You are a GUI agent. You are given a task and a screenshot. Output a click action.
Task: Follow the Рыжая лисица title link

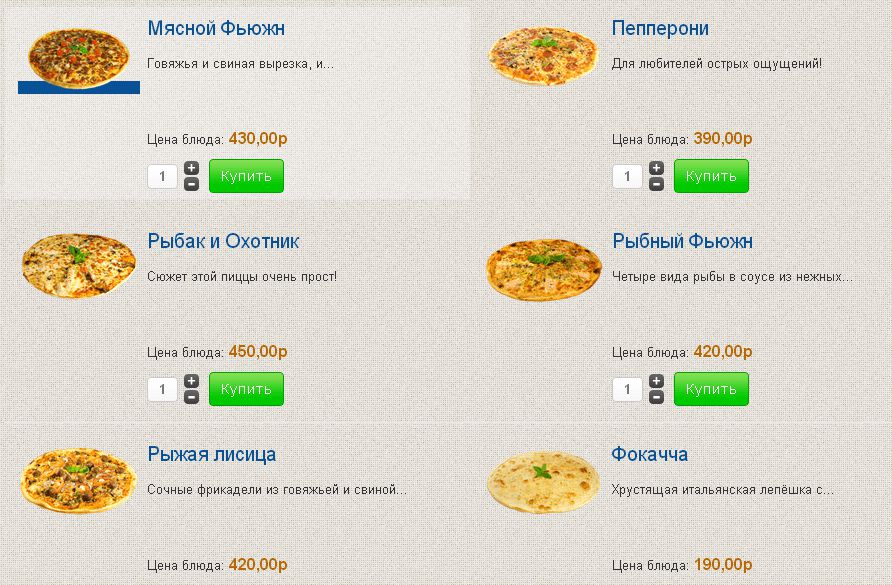pos(211,455)
